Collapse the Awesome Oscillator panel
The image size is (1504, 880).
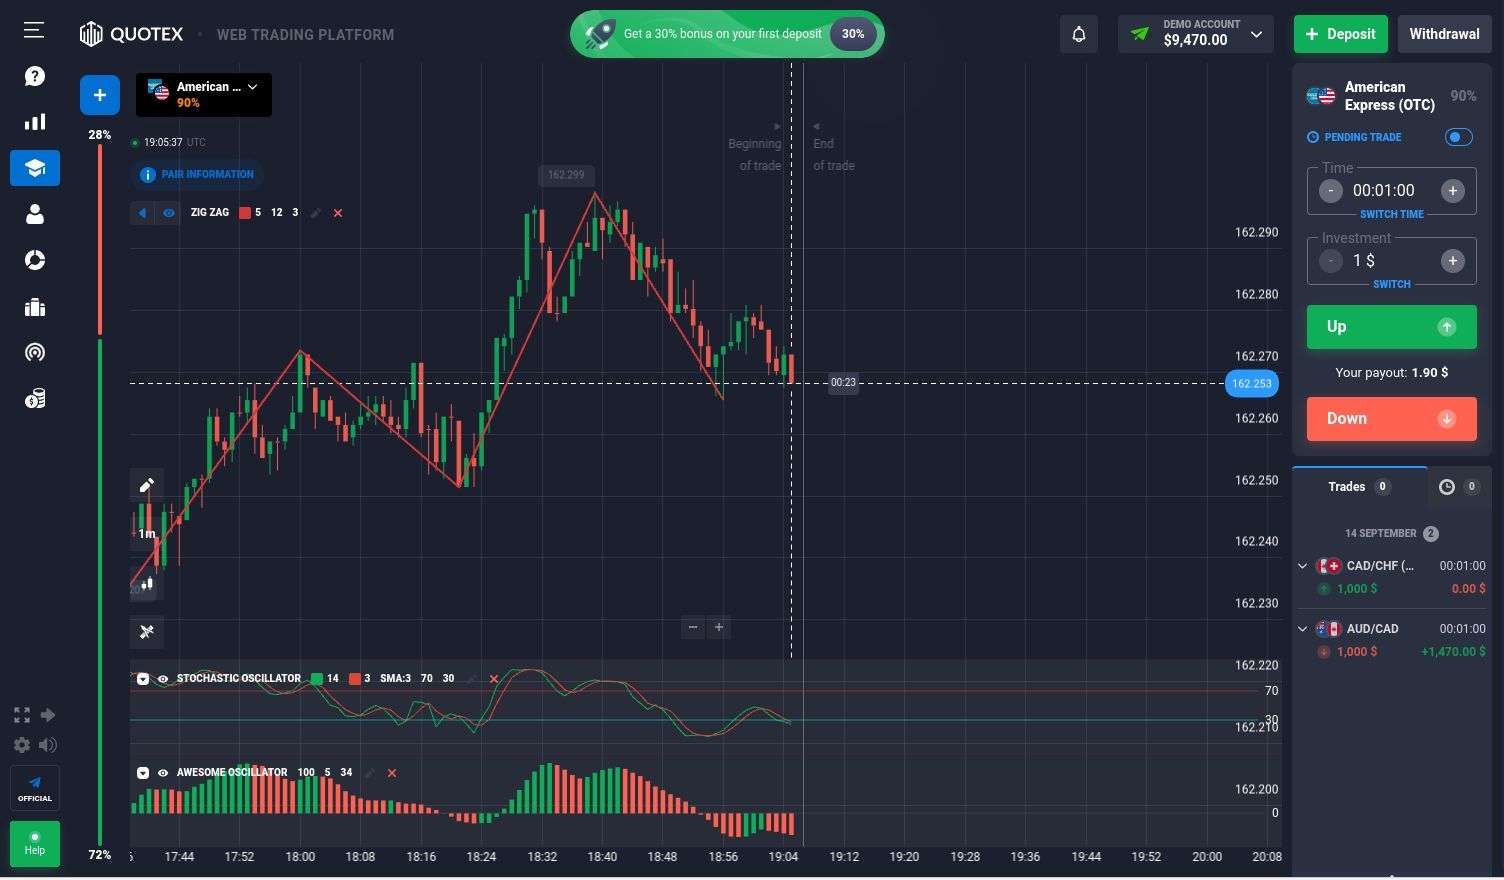point(143,773)
